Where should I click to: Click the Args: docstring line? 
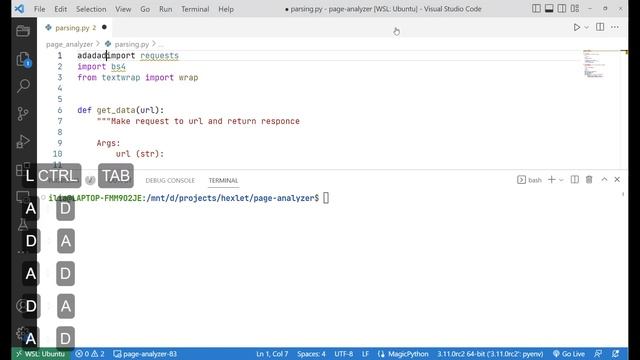(109, 143)
